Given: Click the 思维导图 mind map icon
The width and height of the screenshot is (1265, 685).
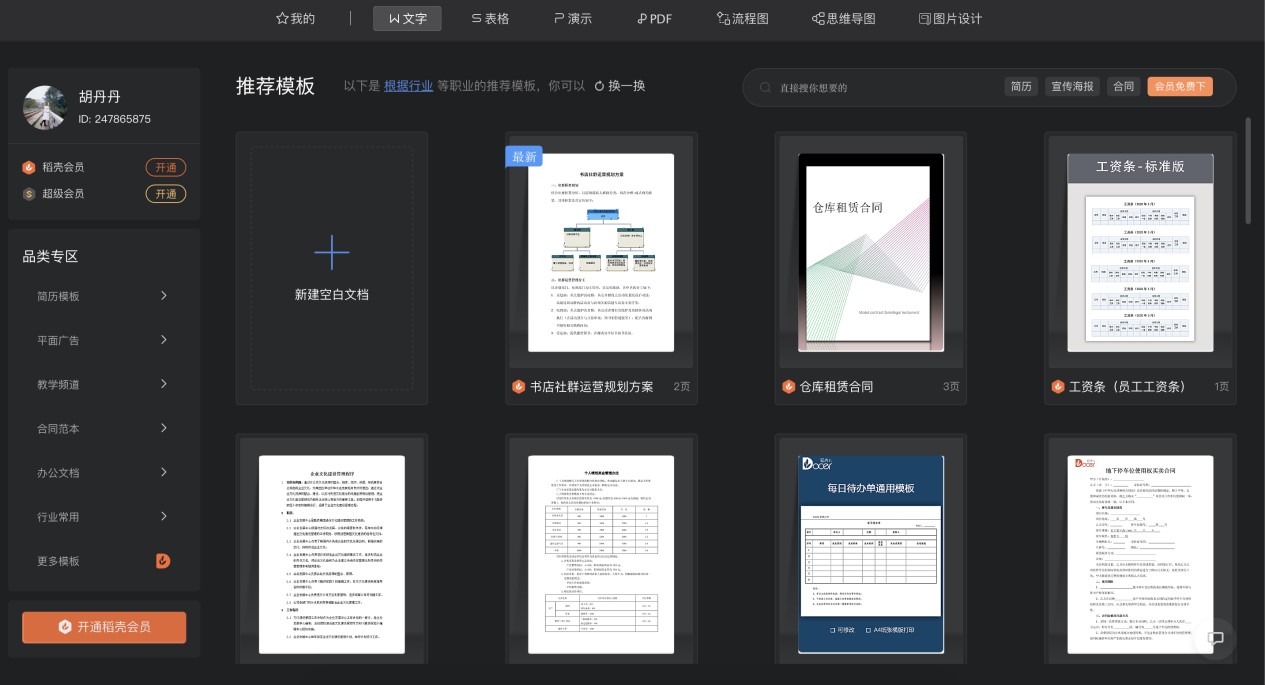Looking at the screenshot, I should (x=819, y=18).
